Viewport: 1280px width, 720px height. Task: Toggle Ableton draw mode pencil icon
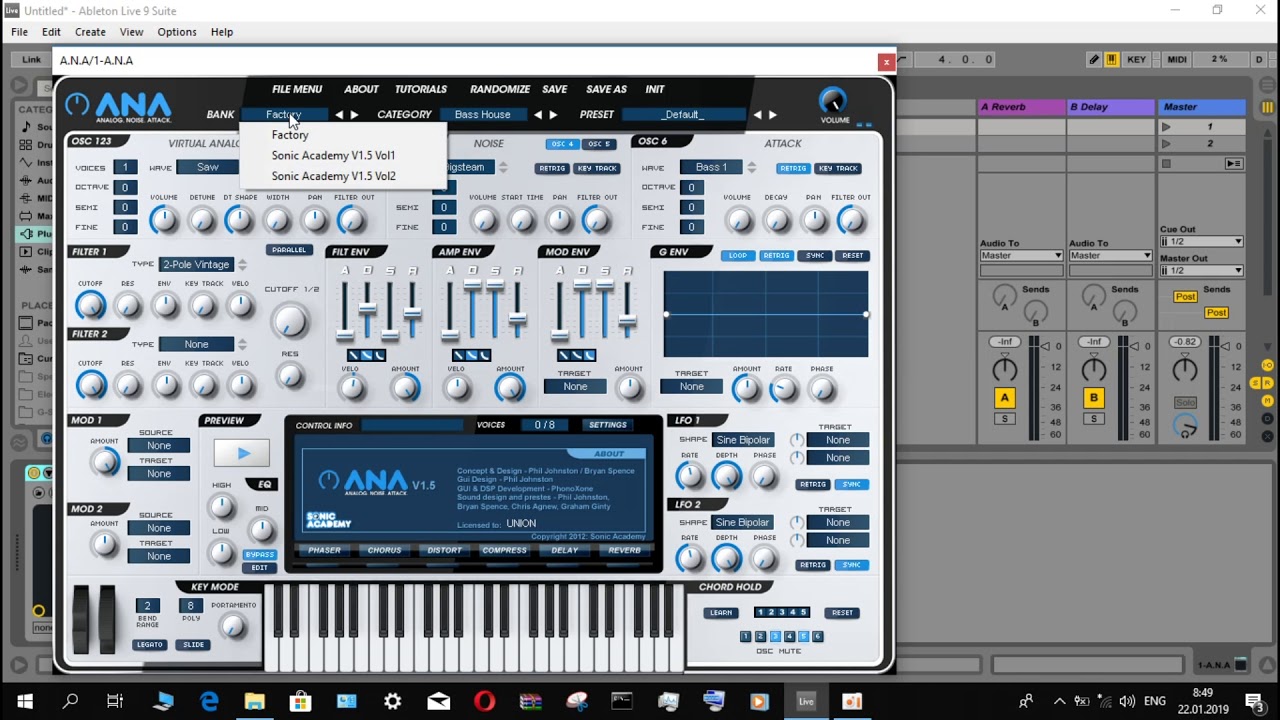pos(1095,60)
